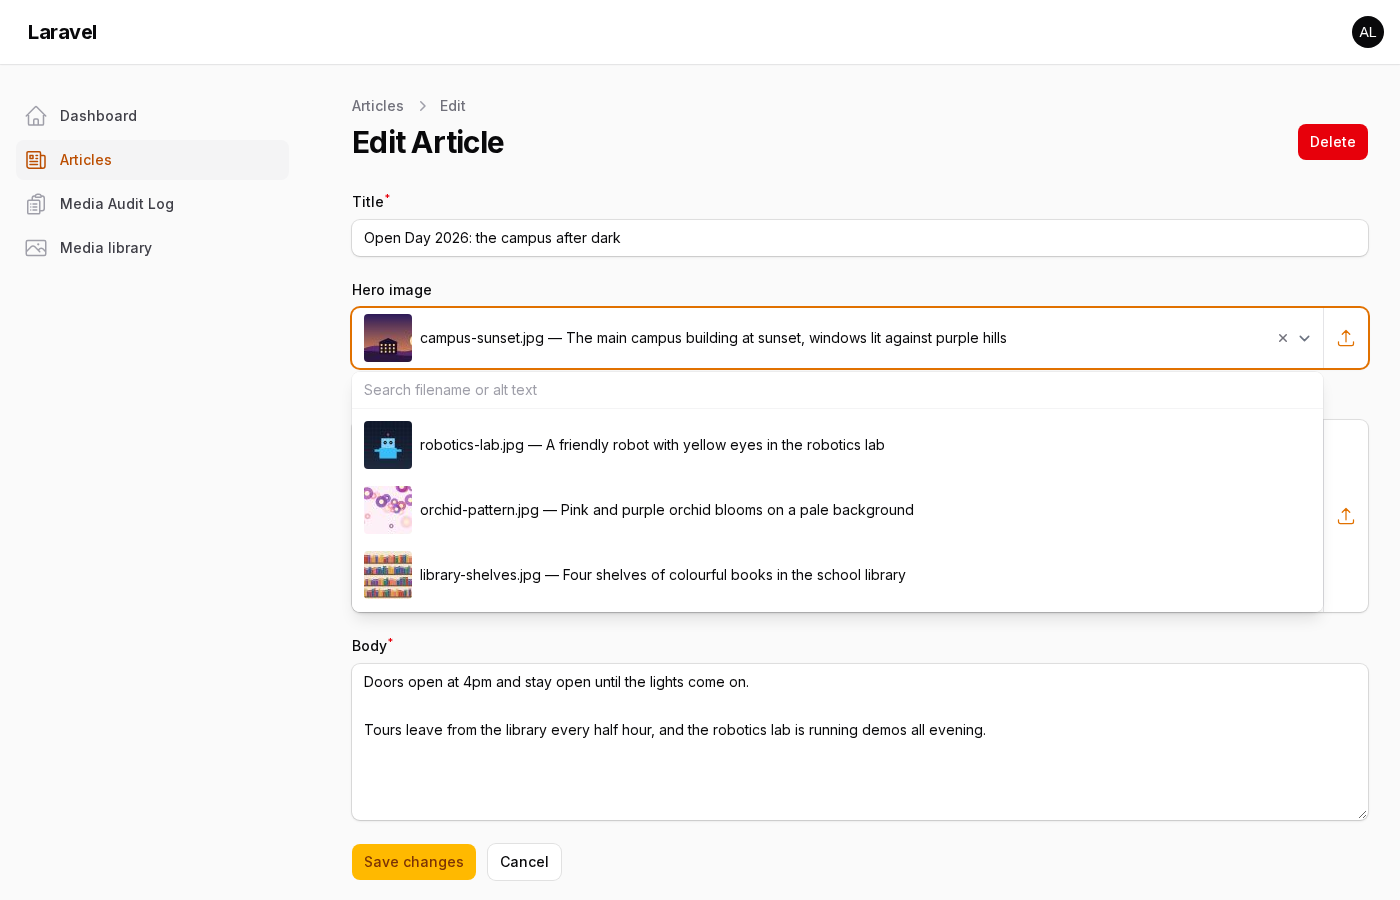
Task: Choose the robotics-lab.jpg option text
Action: (652, 445)
